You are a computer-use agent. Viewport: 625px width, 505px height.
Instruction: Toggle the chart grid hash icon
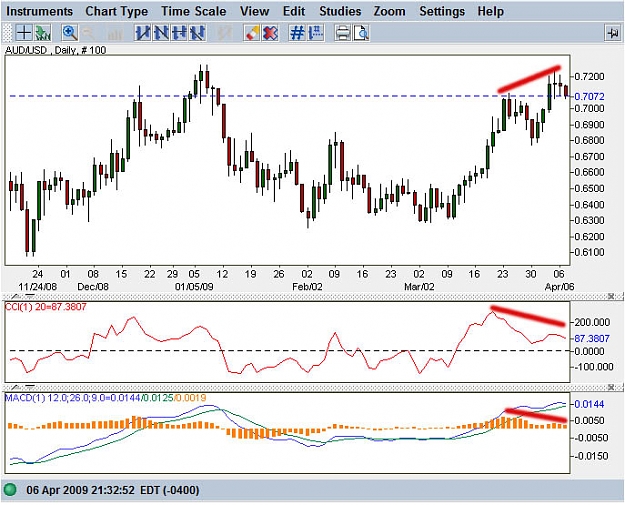click(x=297, y=33)
